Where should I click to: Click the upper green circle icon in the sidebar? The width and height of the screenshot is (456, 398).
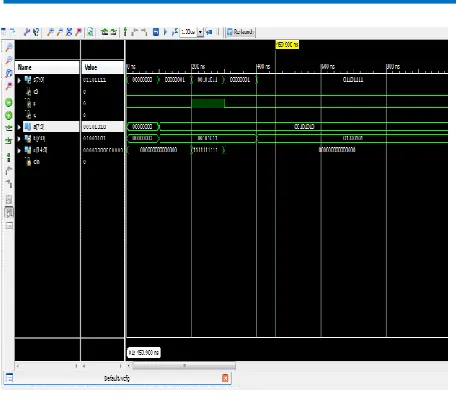(x=9, y=103)
